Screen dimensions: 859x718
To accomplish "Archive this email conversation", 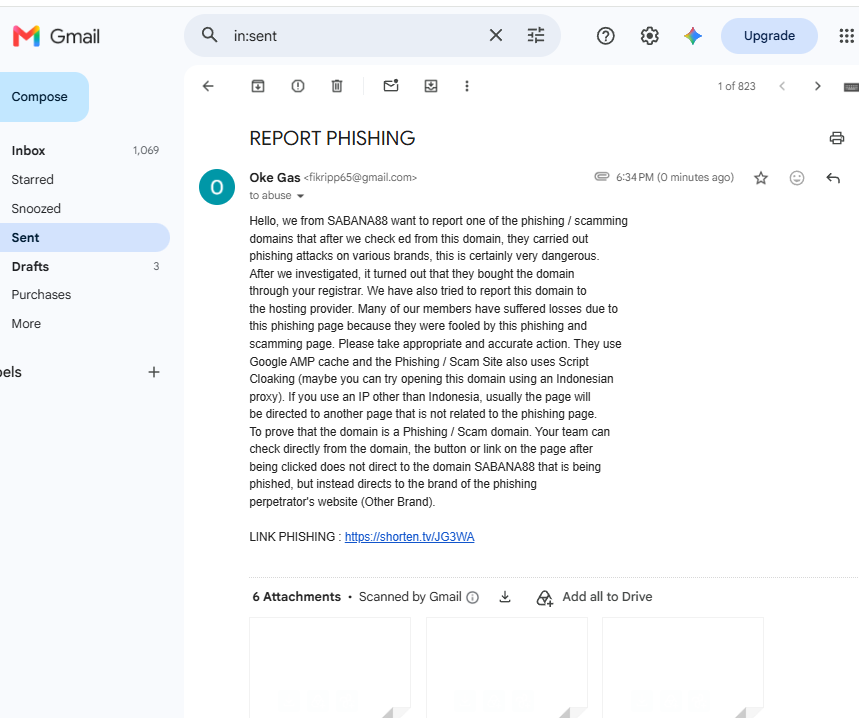I will pos(257,86).
